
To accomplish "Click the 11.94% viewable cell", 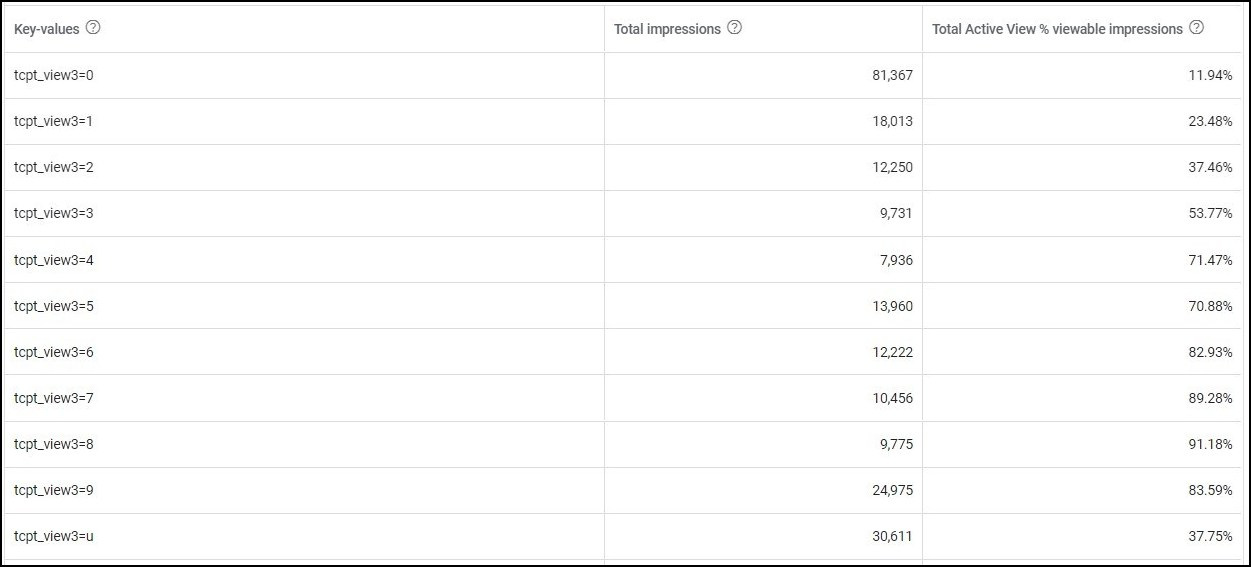I will click(x=1210, y=75).
